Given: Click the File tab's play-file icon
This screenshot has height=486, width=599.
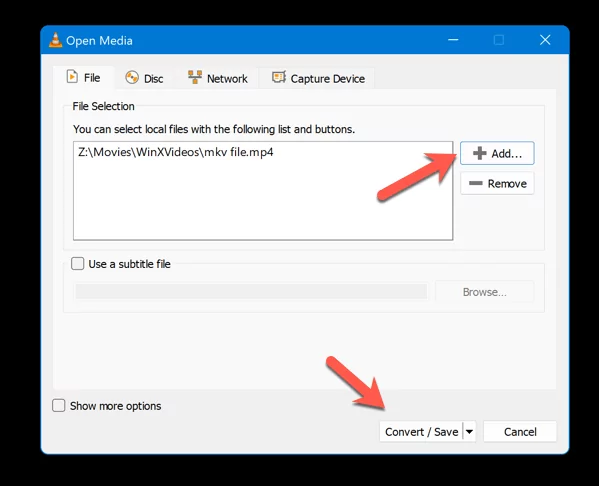Looking at the screenshot, I should pyautogui.click(x=72, y=76).
